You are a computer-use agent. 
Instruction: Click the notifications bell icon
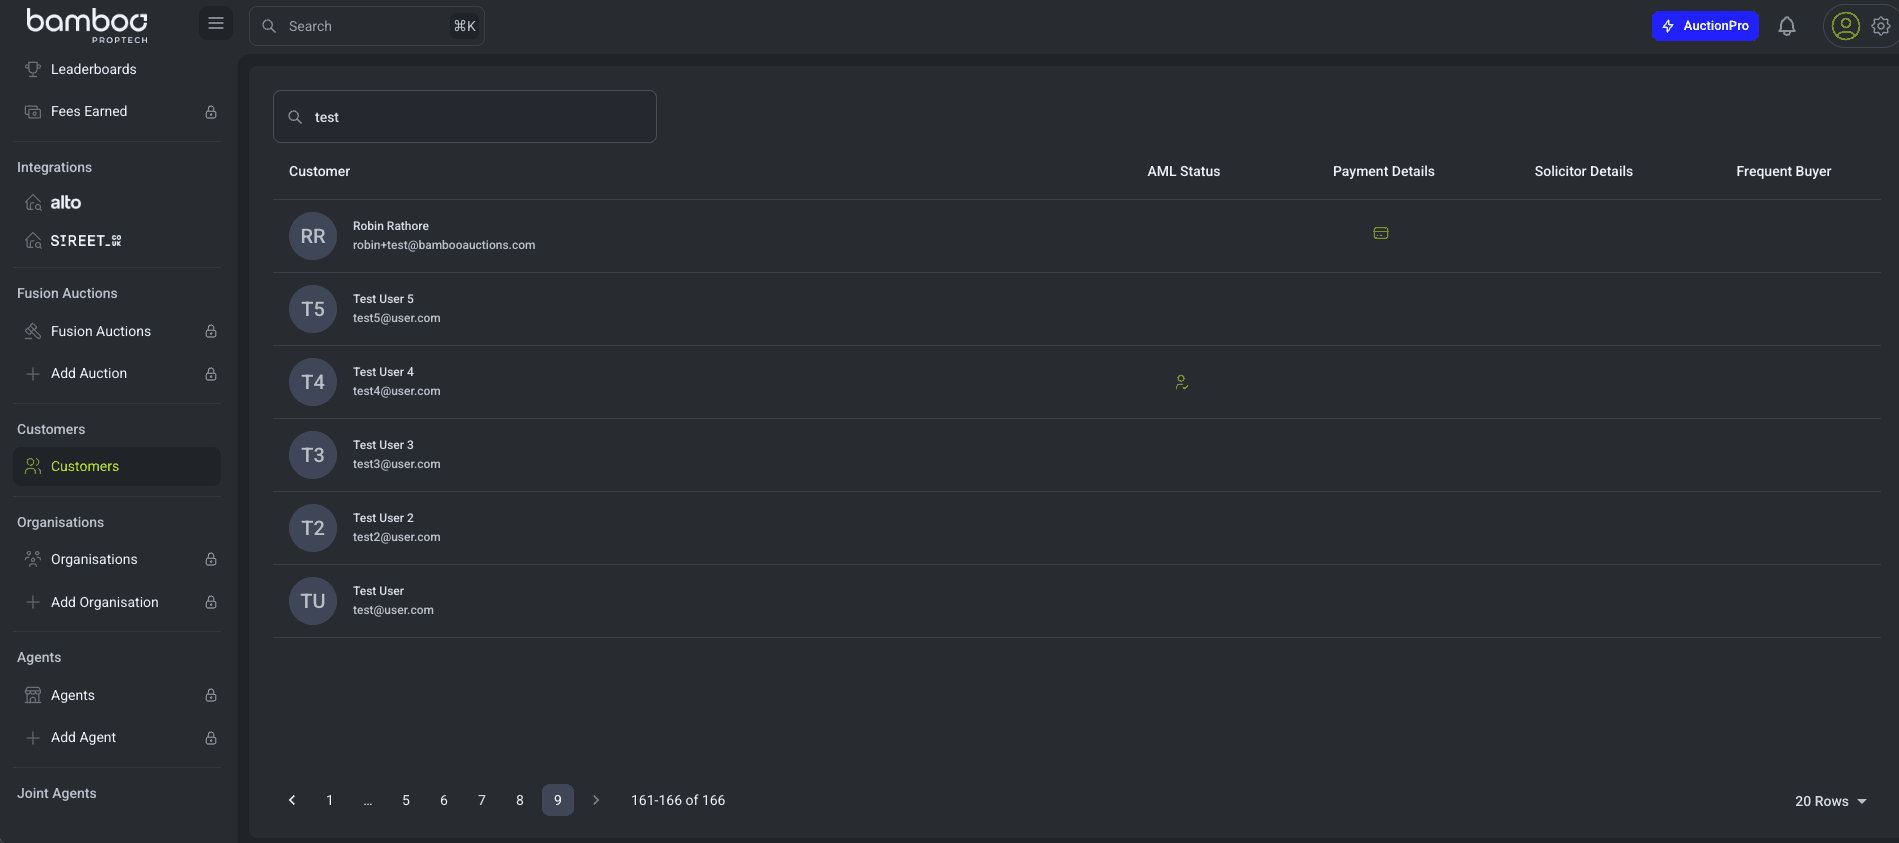(1786, 26)
